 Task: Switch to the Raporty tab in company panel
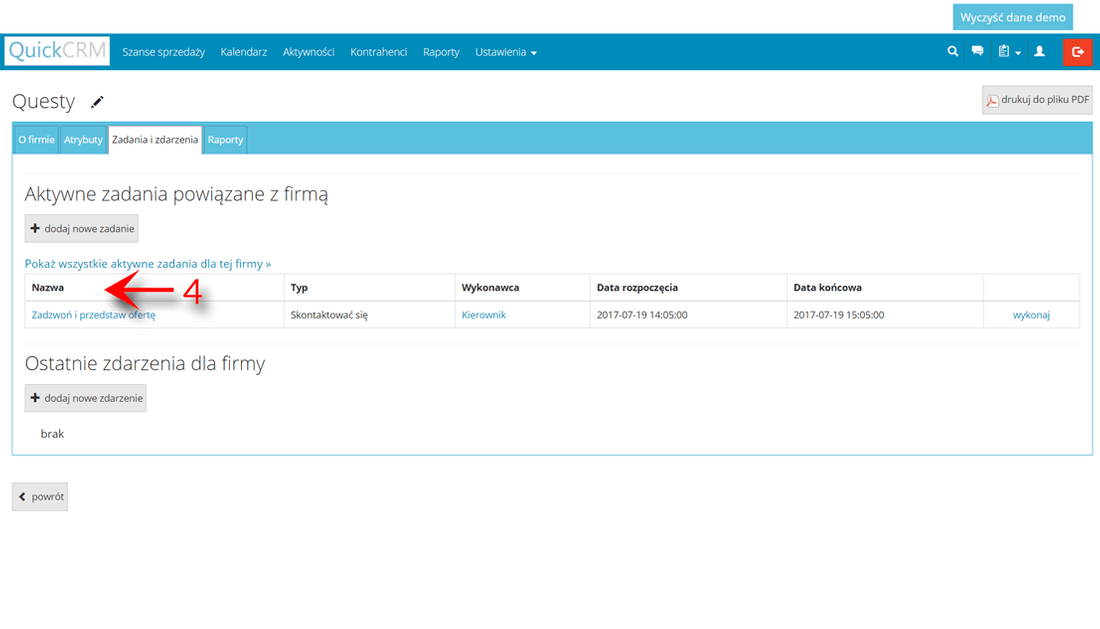(x=225, y=140)
